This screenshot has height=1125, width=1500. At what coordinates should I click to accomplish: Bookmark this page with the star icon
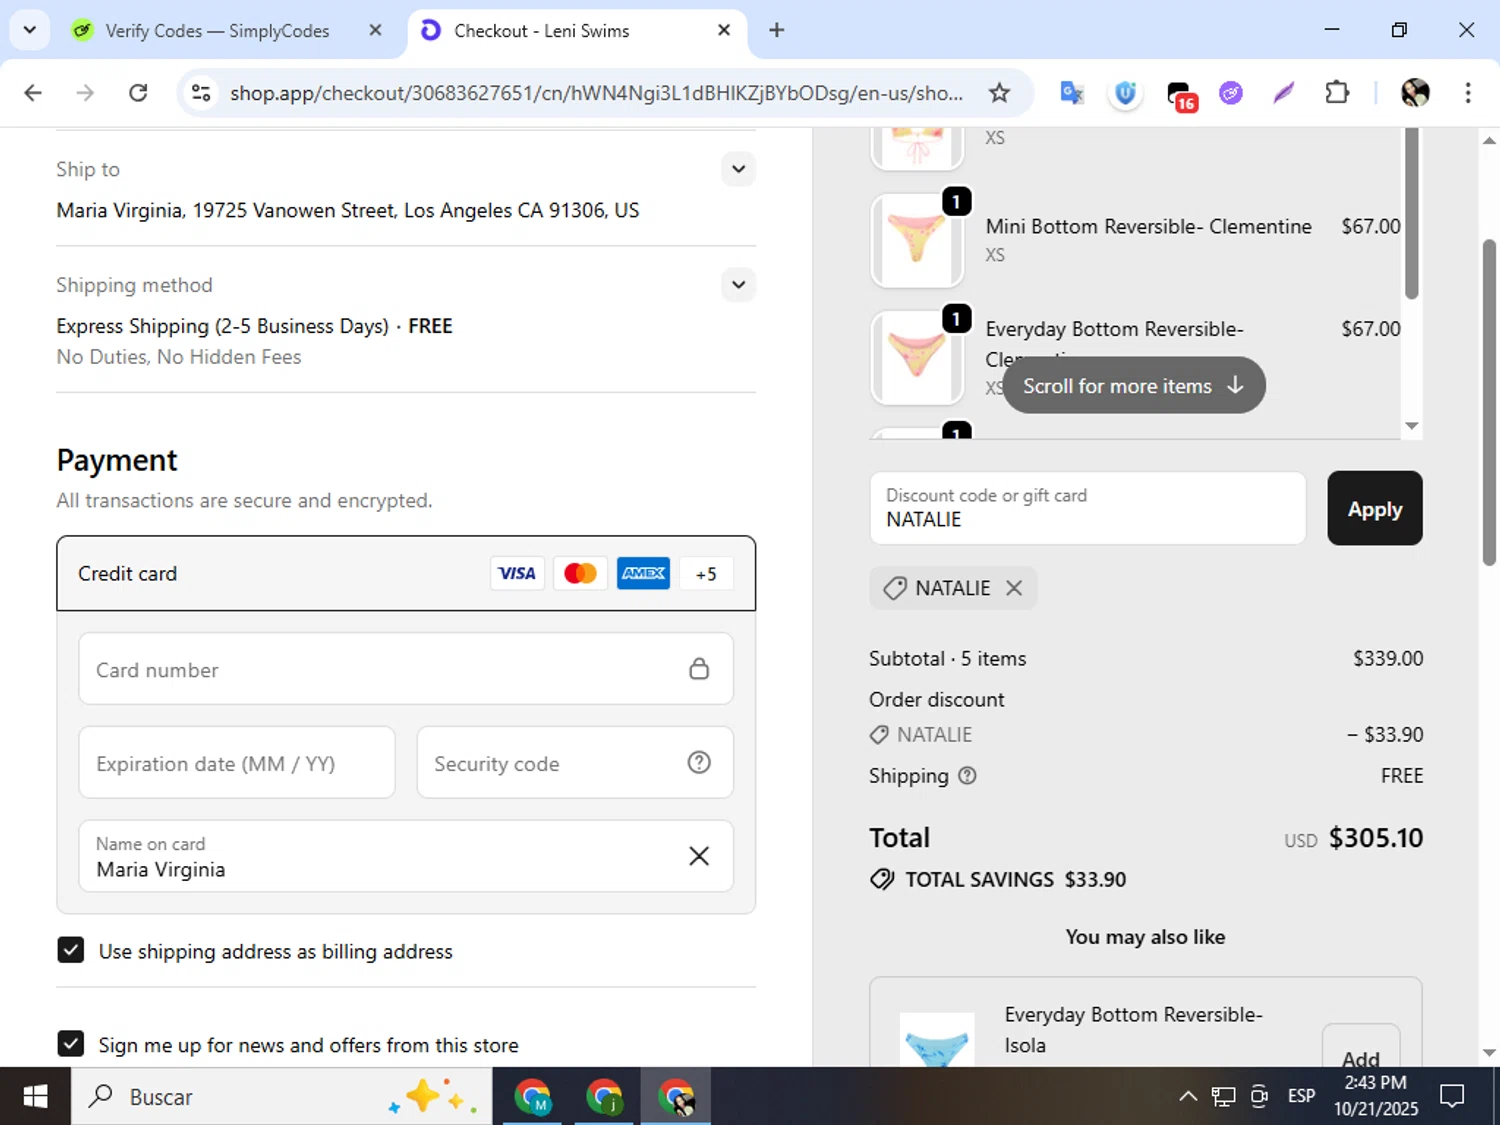(999, 93)
